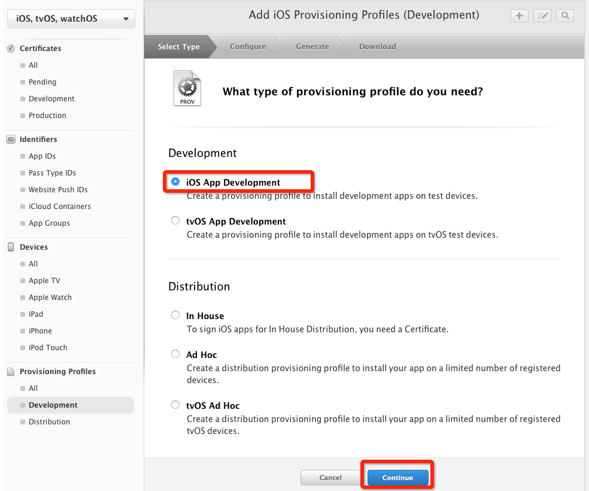
Task: Select iOS App Development radio button
Action: [175, 182]
